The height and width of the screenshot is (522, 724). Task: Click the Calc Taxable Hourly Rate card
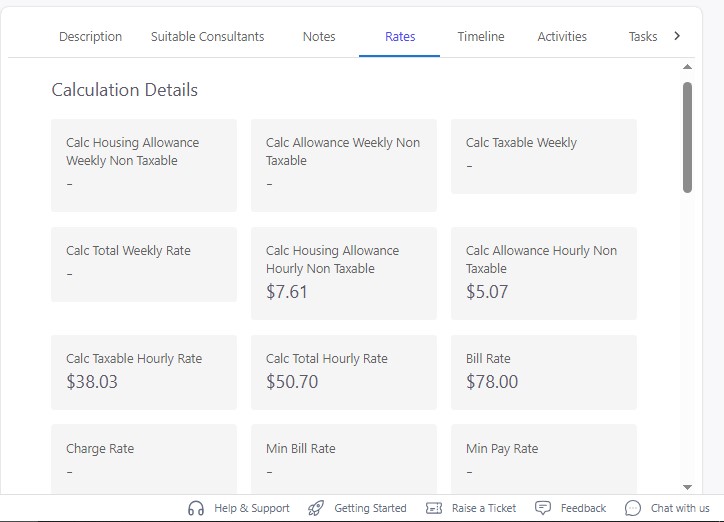click(144, 371)
